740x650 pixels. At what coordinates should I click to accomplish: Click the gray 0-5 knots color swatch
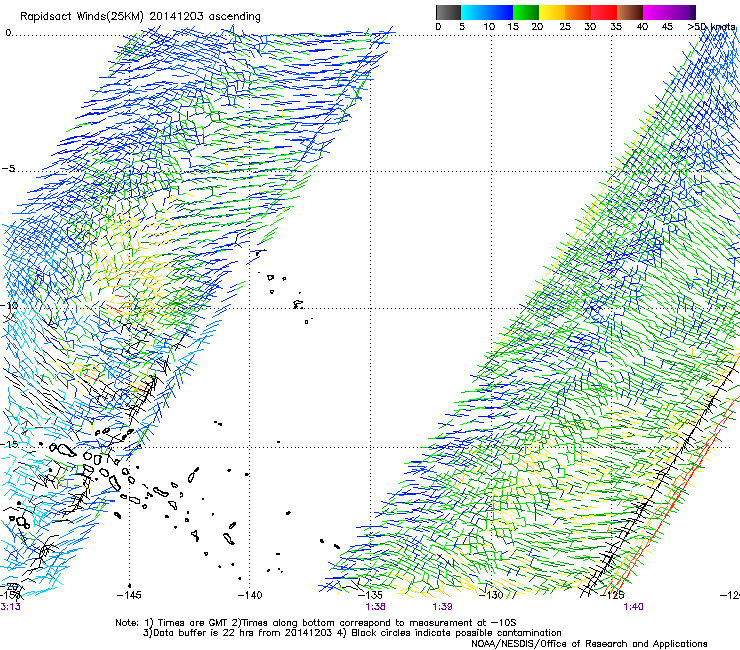point(448,12)
